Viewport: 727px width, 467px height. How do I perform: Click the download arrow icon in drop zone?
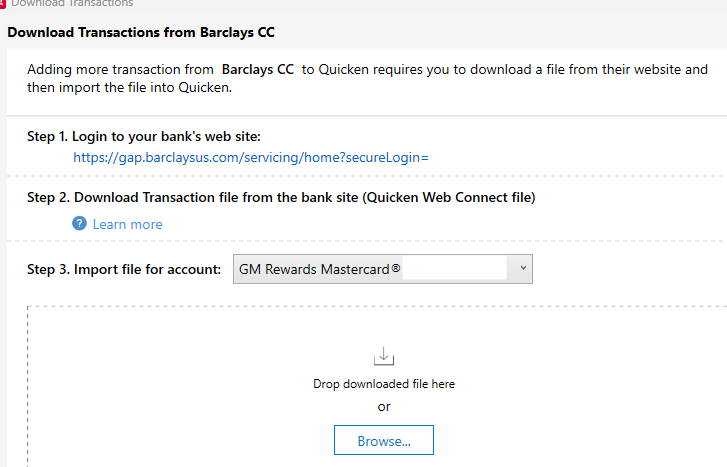click(x=384, y=356)
